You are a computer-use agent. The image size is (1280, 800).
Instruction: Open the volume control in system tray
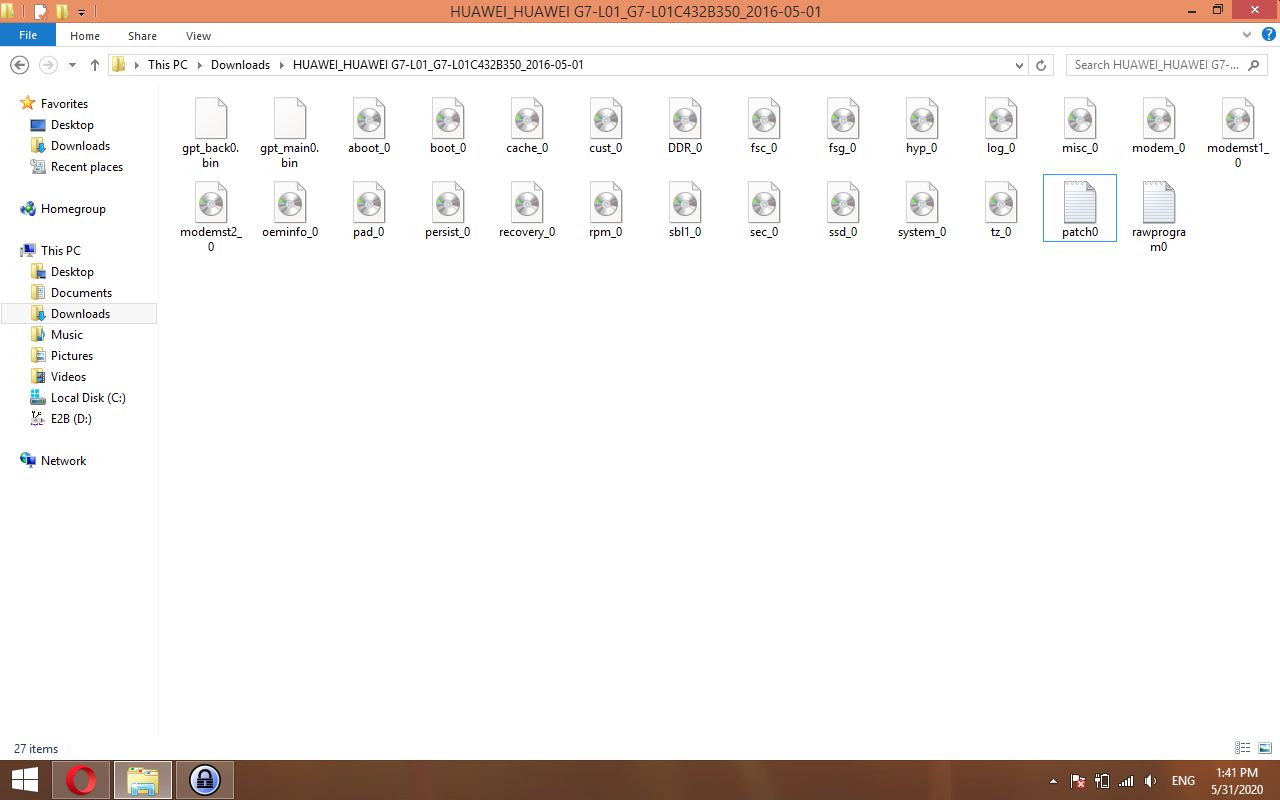(1151, 781)
